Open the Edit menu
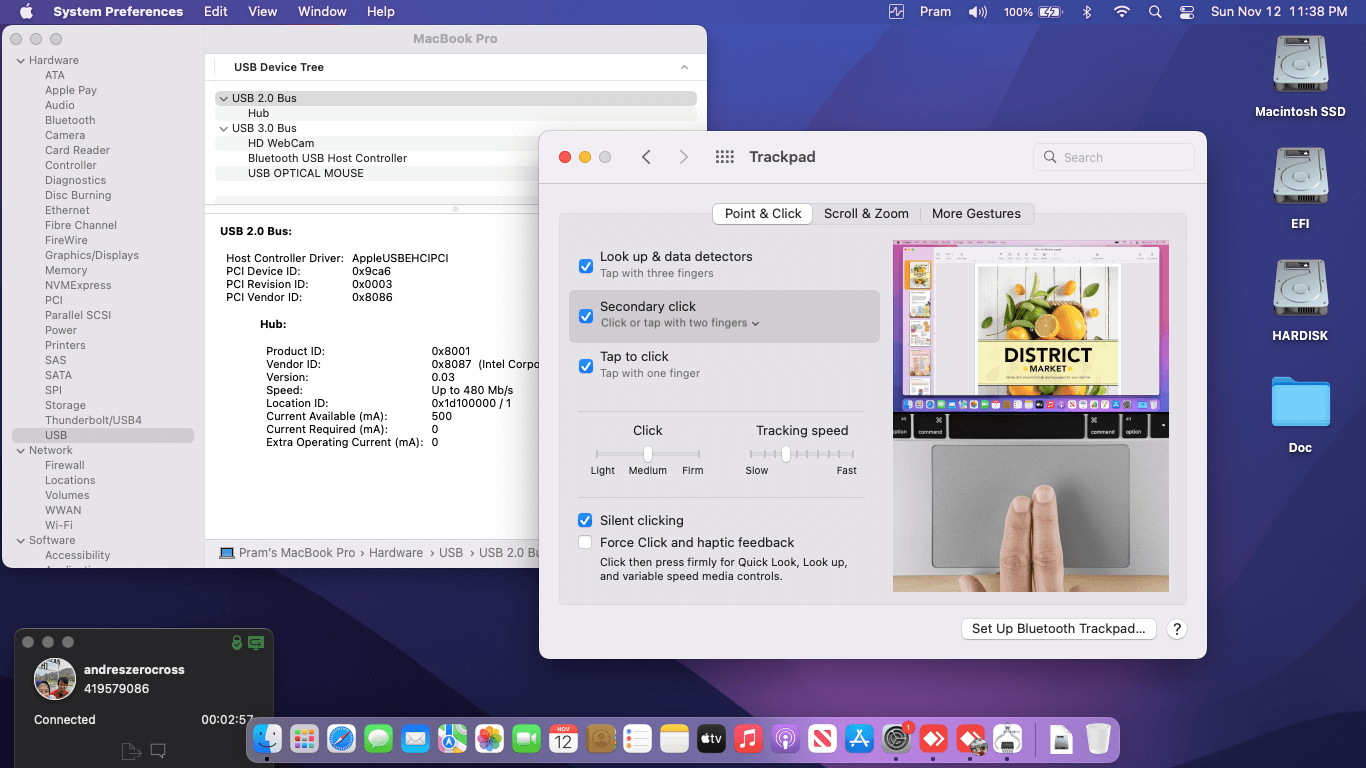This screenshot has width=1366, height=768. 215,12
